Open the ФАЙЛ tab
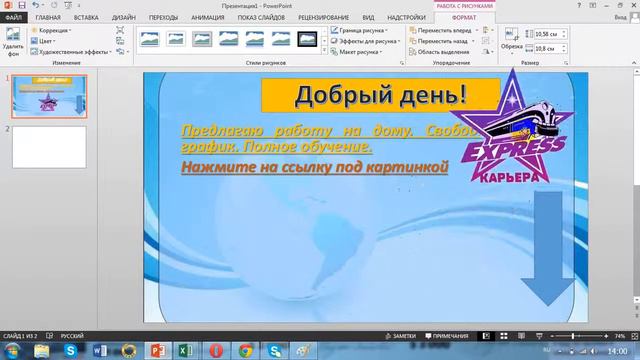Screen dimensions: 640x360 [x=13, y=18]
